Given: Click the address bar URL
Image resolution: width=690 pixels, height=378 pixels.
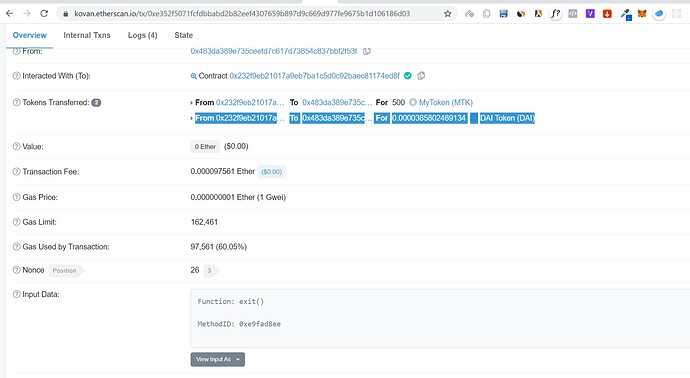Looking at the screenshot, I should click(x=242, y=14).
